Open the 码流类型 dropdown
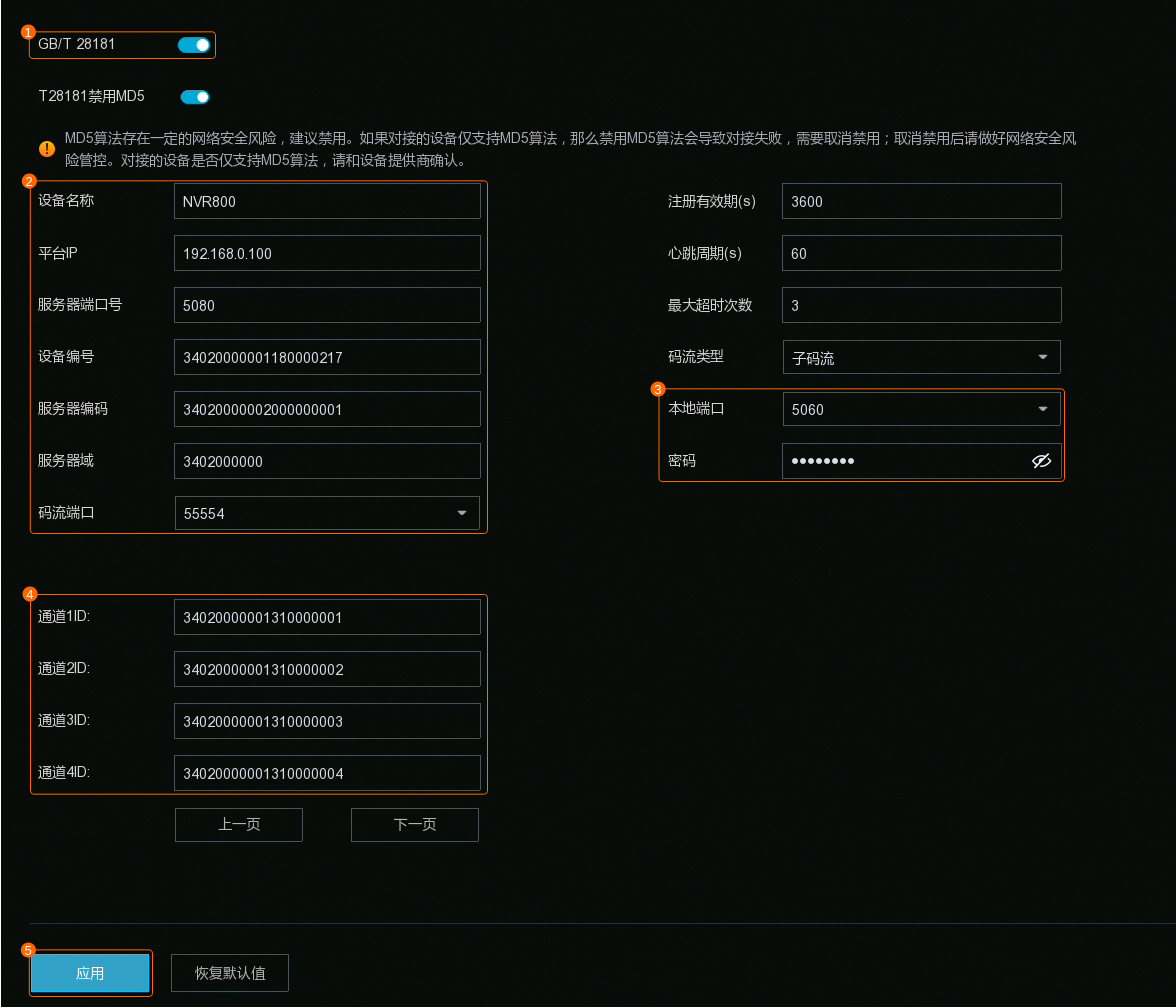1176x1008 pixels. (x=1042, y=357)
